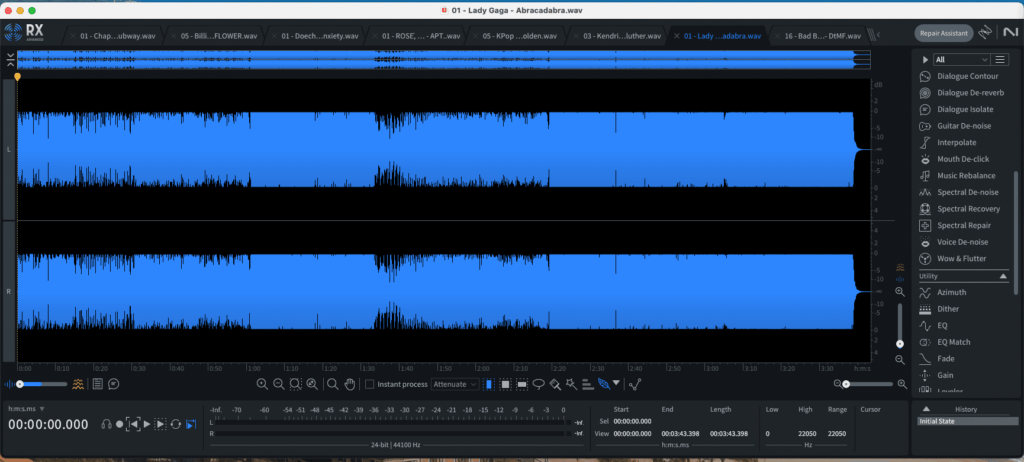The width and height of the screenshot is (1024, 462).
Task: Enable the Instant process checkbox
Action: (370, 384)
